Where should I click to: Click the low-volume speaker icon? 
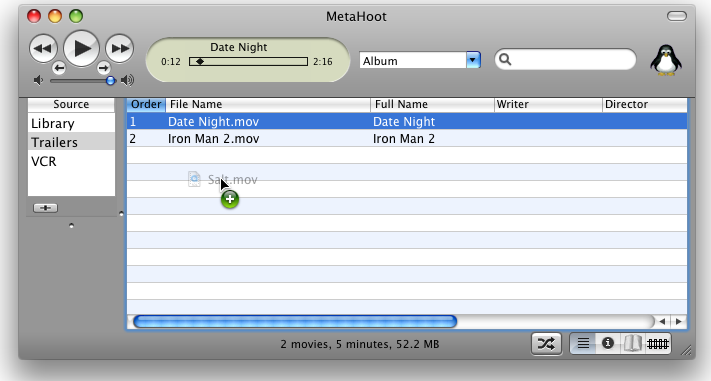pos(39,80)
